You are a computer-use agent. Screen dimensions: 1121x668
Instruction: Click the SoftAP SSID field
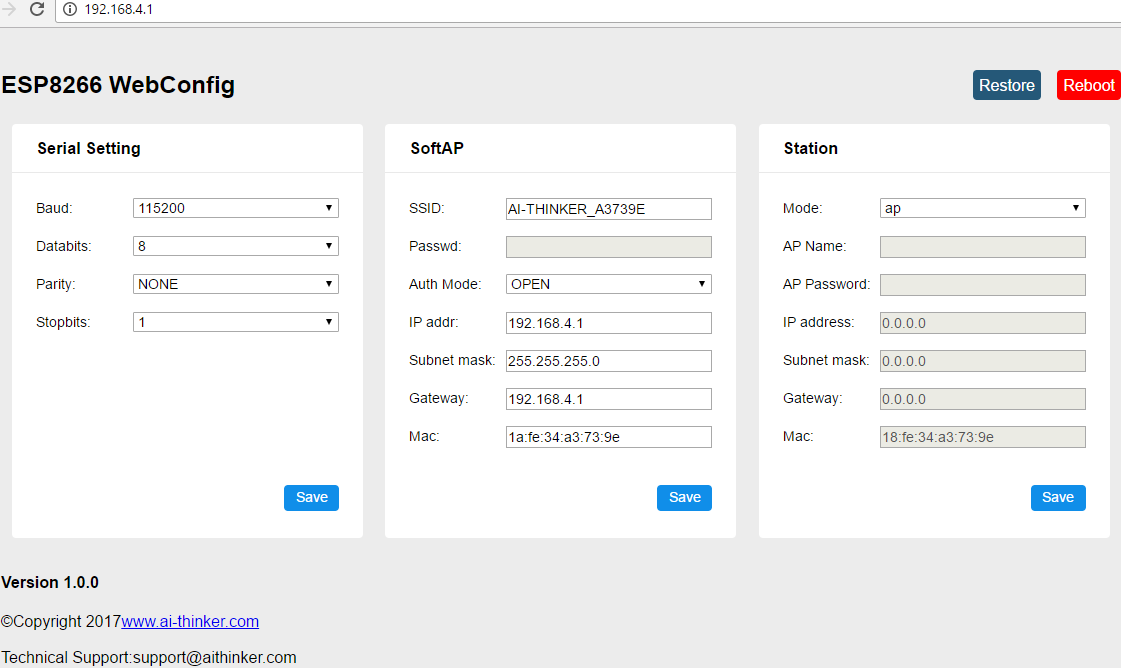[x=609, y=209]
